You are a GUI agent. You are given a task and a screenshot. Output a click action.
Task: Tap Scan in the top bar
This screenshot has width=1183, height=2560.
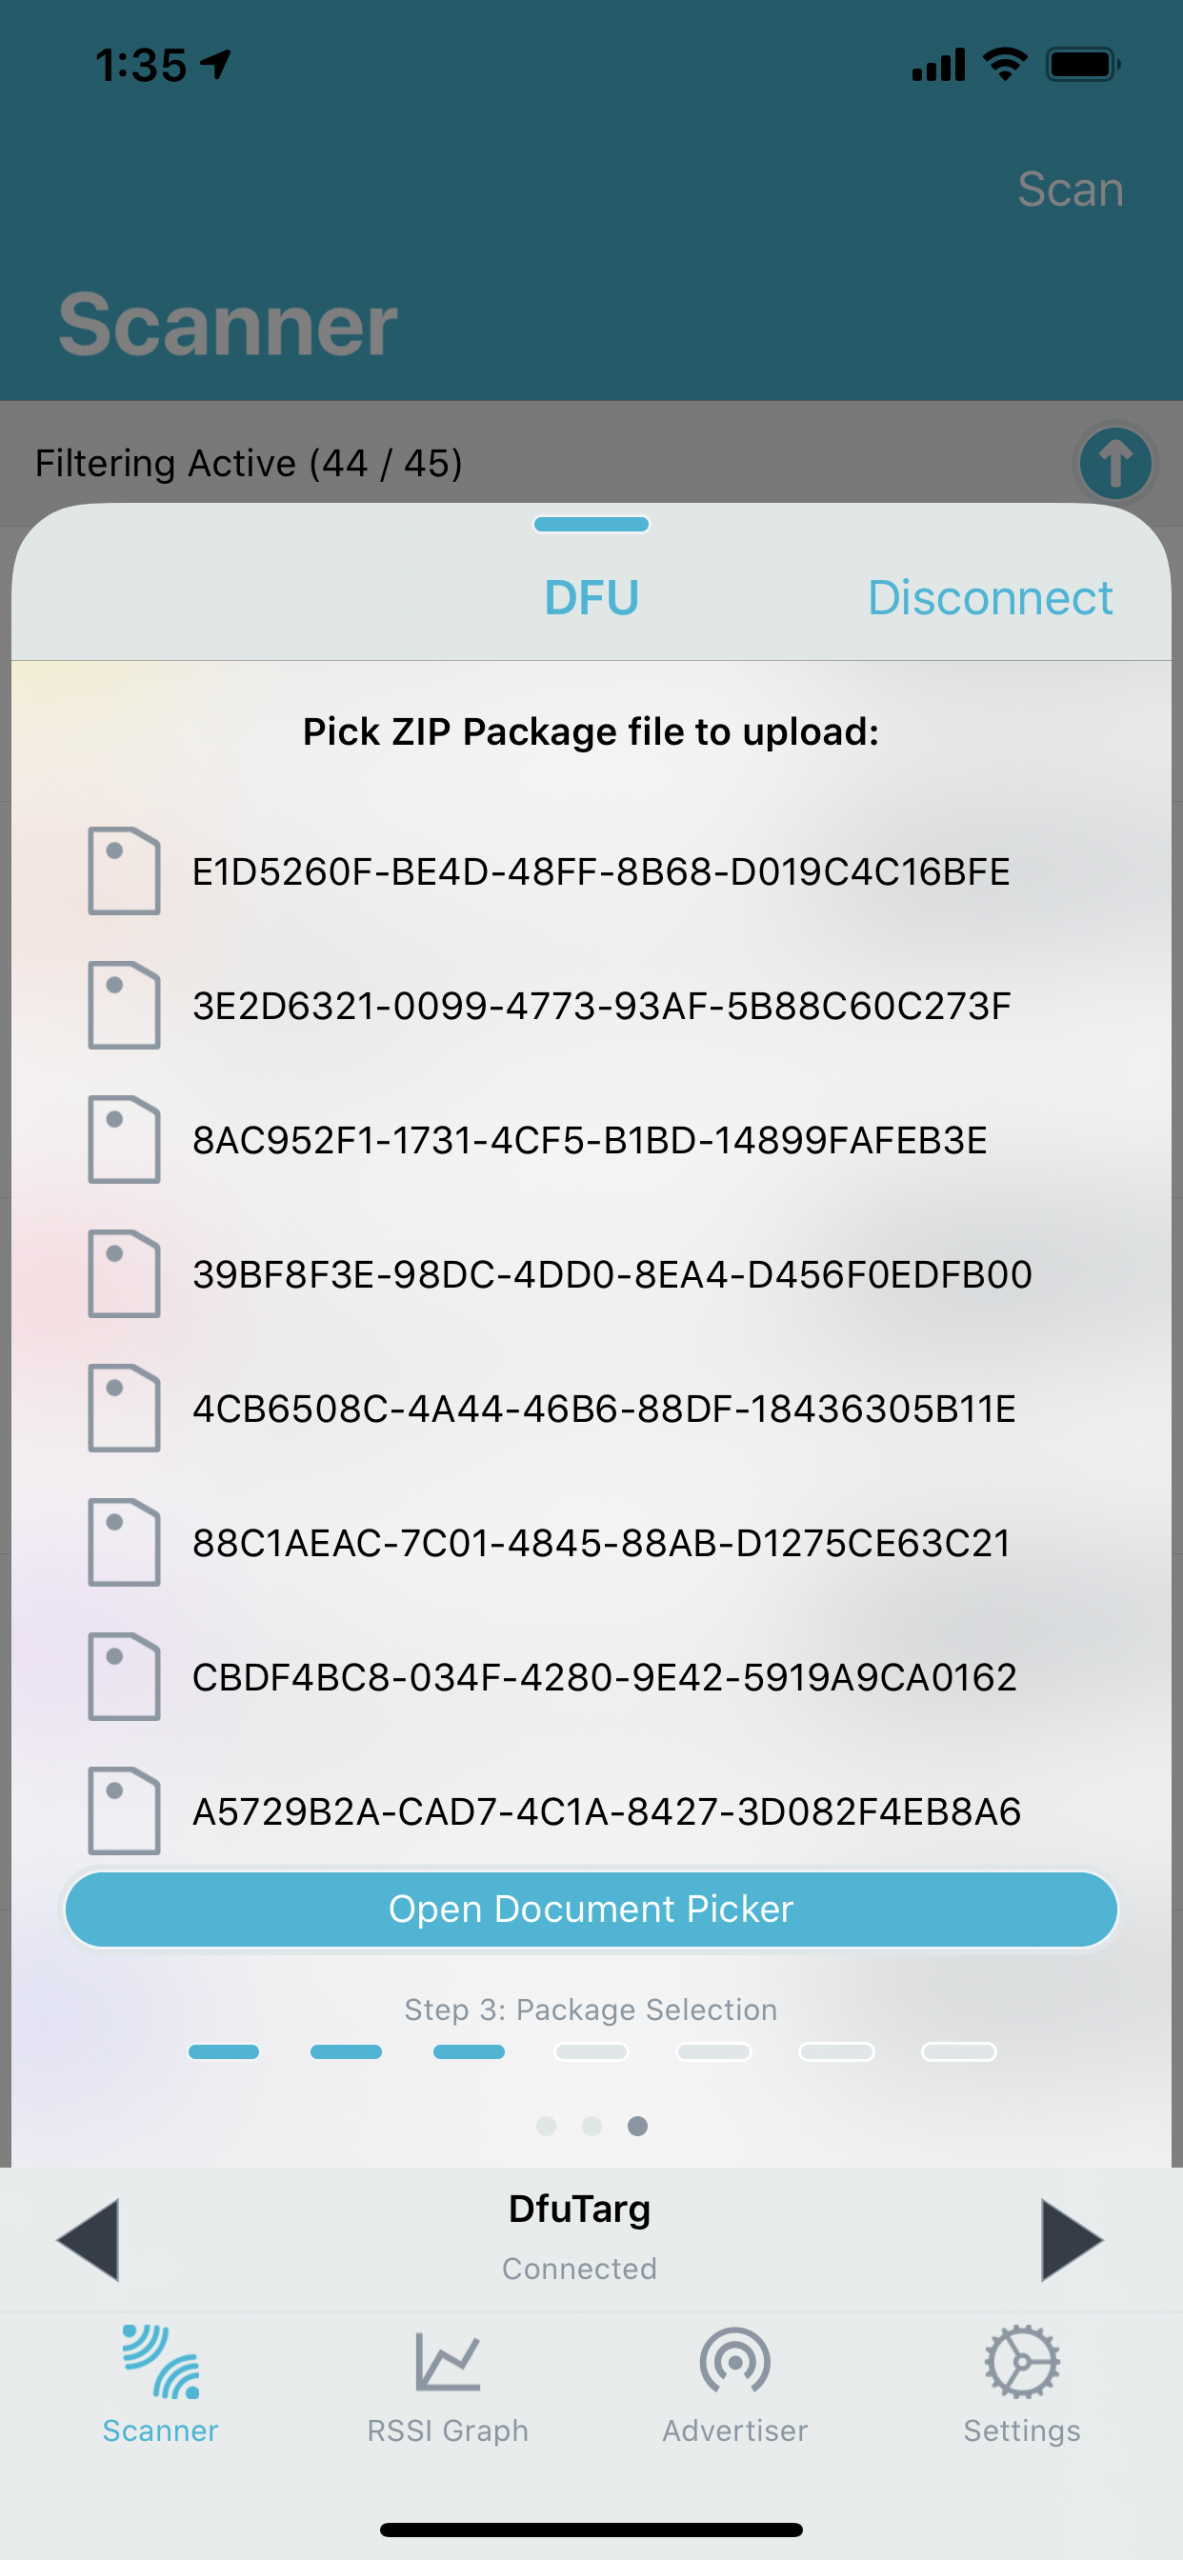coord(1069,189)
